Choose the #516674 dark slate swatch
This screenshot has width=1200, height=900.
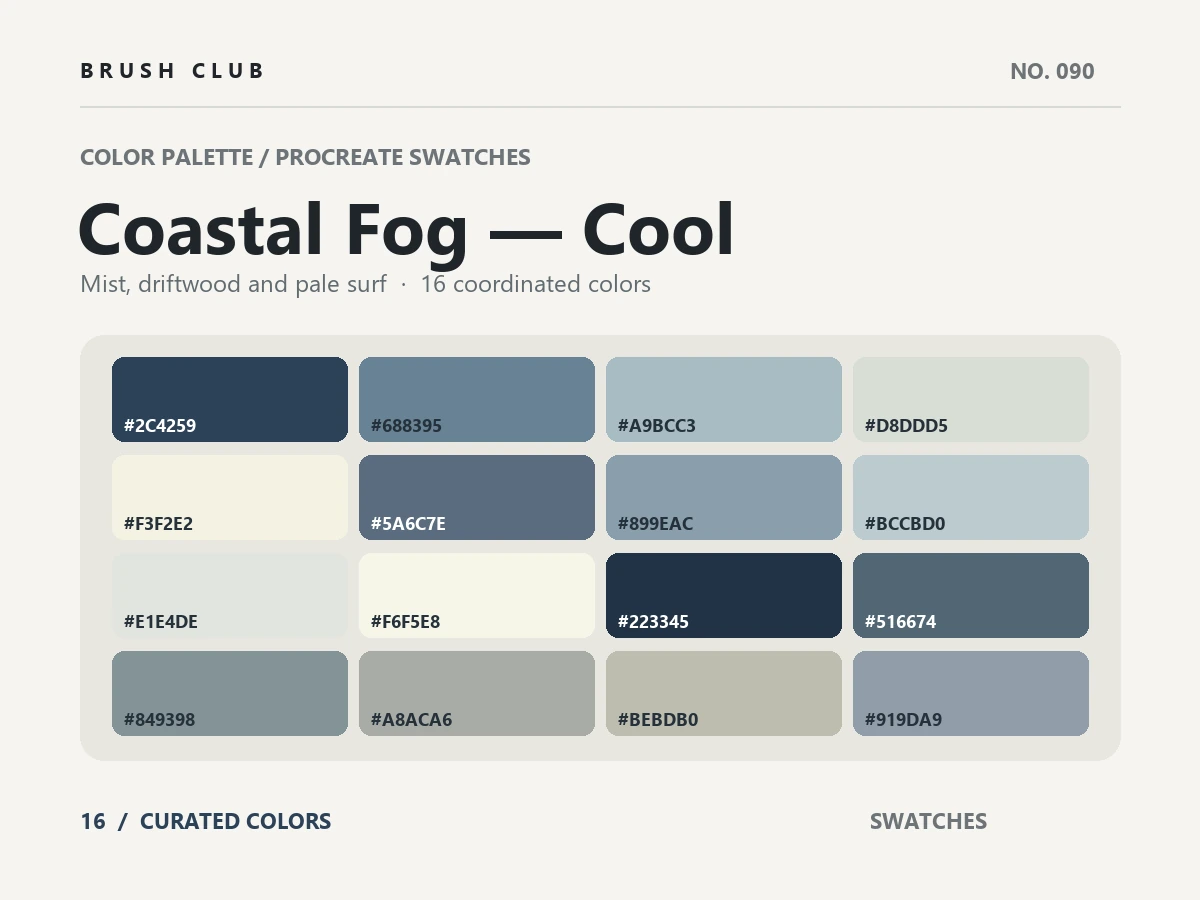pos(971,595)
